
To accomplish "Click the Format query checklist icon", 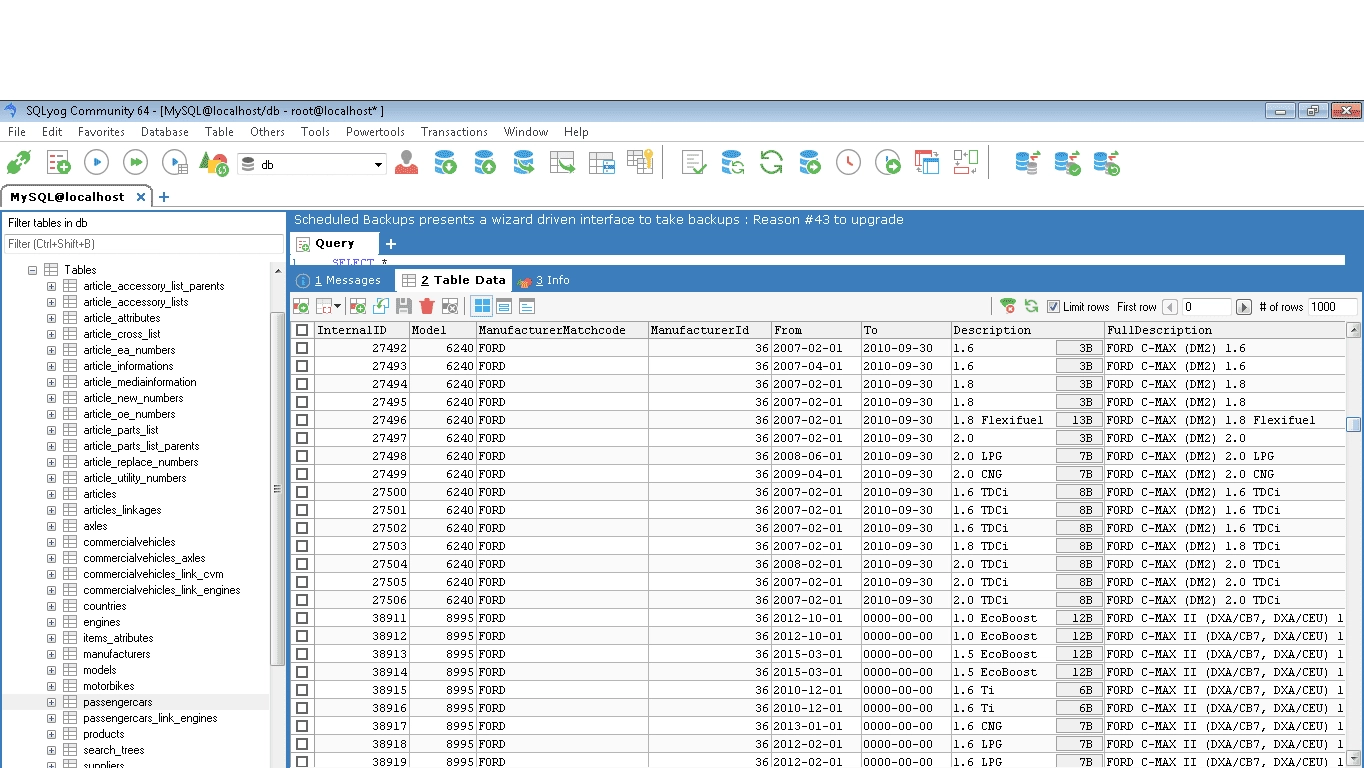I will pyautogui.click(x=694, y=163).
